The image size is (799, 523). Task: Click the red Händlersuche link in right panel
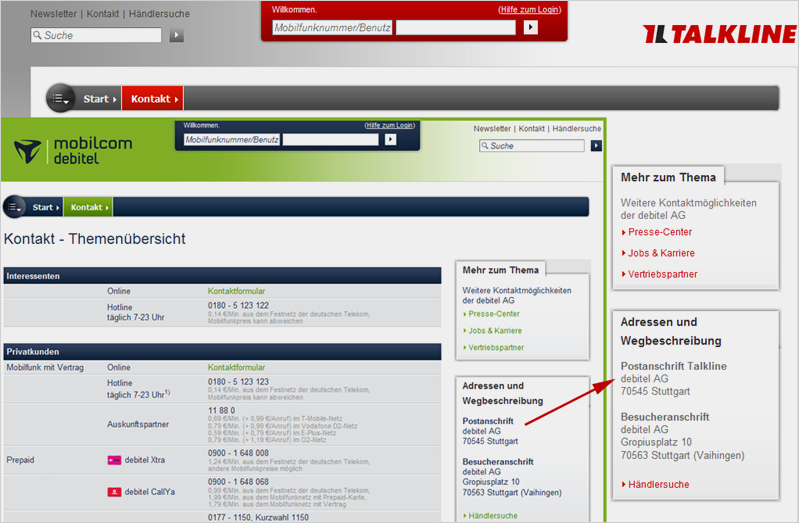(658, 484)
